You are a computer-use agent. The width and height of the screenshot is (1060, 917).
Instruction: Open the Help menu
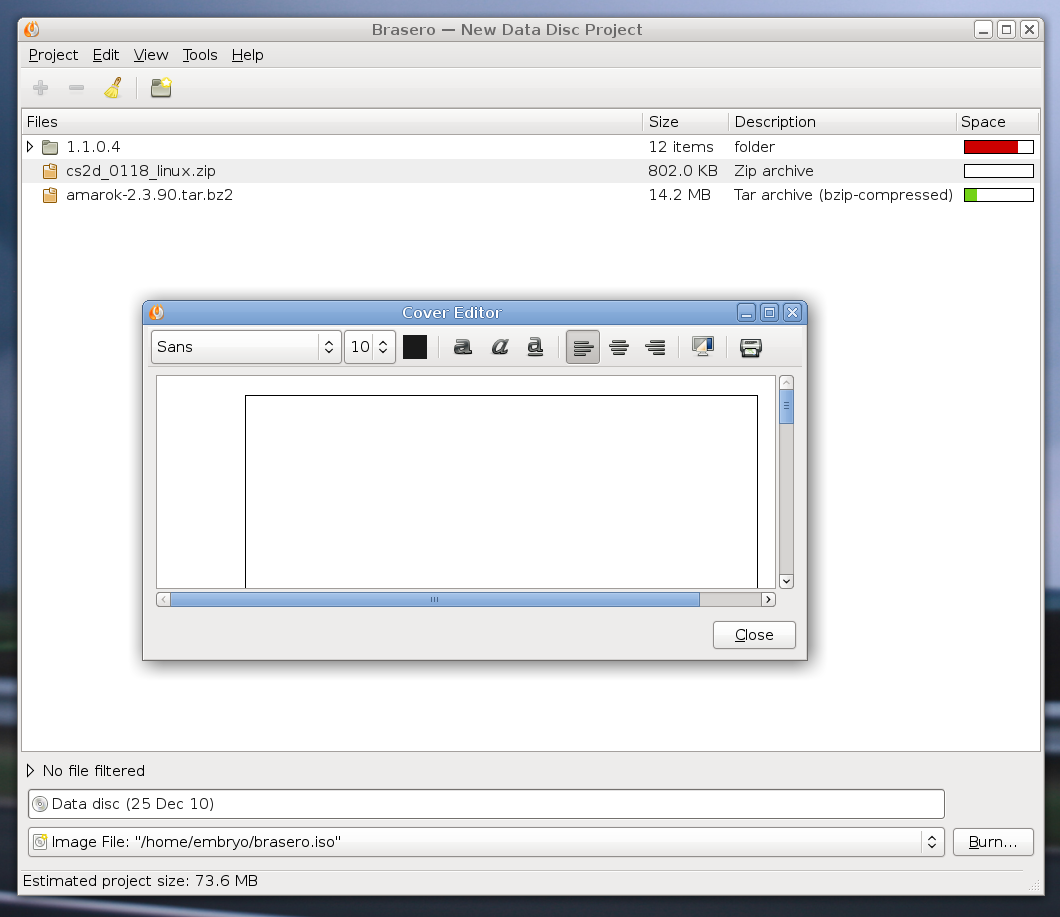[x=247, y=55]
